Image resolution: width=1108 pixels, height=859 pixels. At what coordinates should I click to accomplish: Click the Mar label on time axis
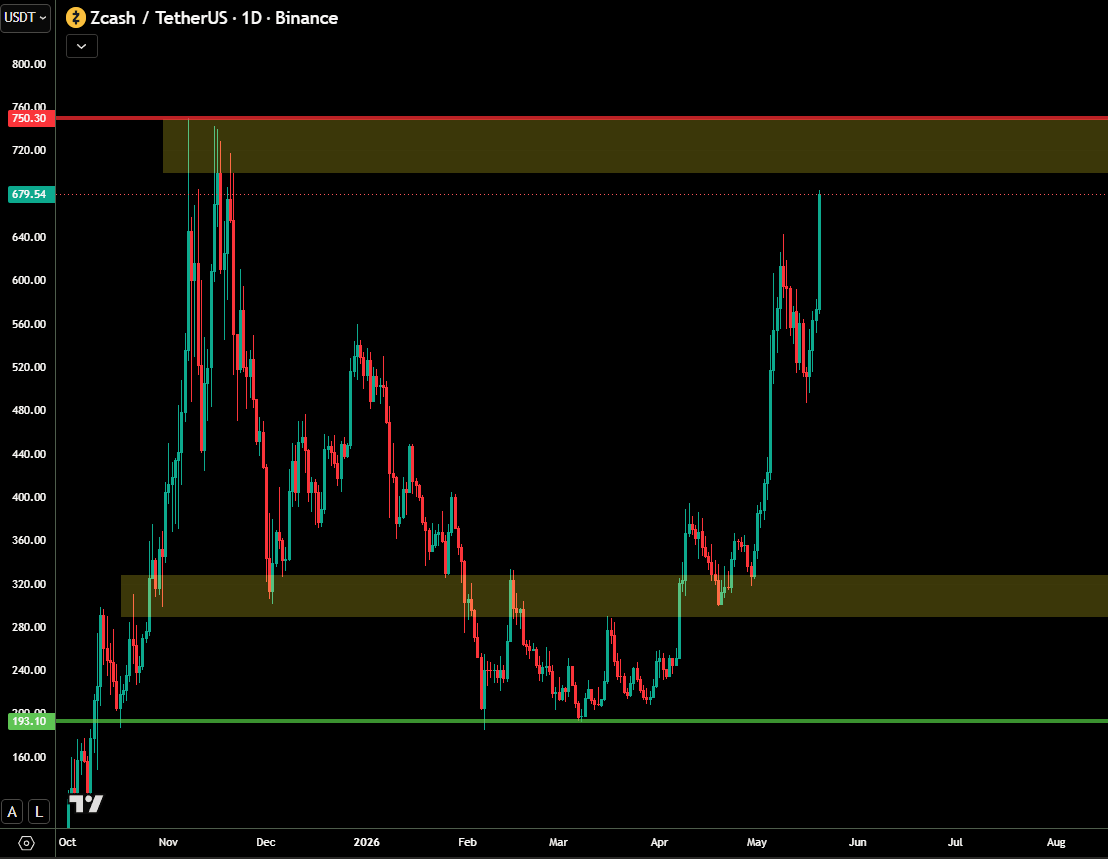[558, 842]
